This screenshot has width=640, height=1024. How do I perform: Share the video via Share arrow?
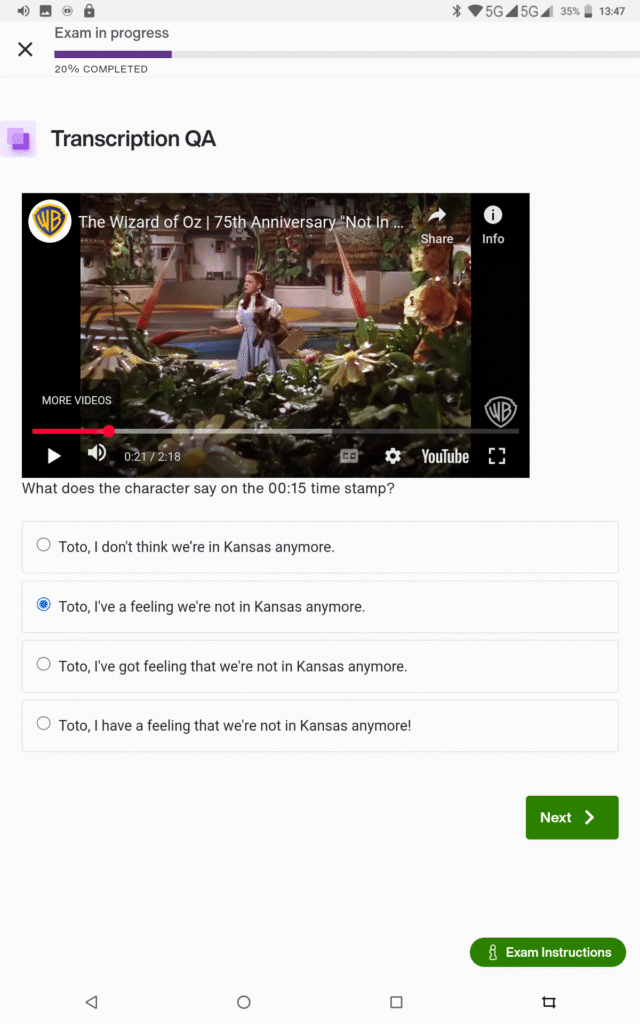coord(437,225)
